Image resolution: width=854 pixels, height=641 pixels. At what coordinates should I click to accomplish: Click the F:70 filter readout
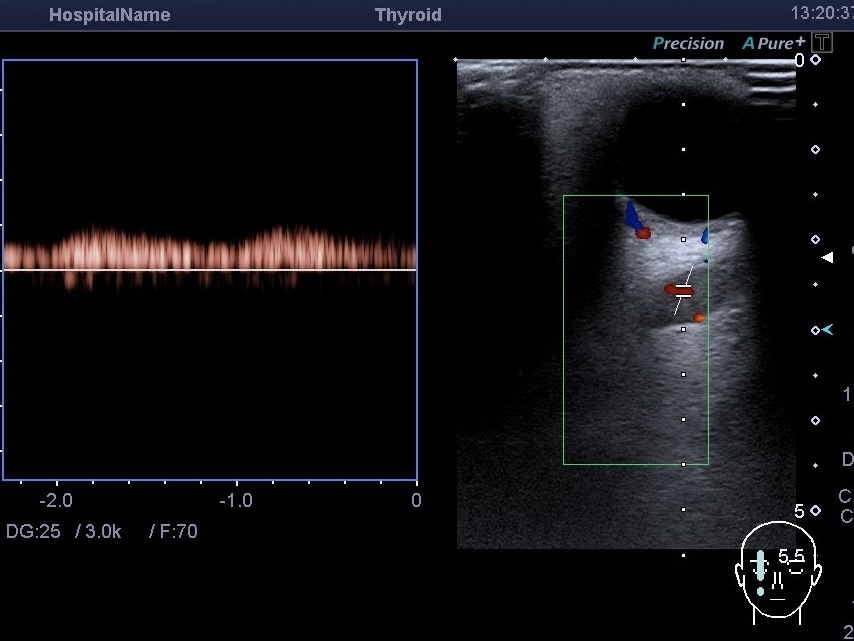pyautogui.click(x=178, y=532)
